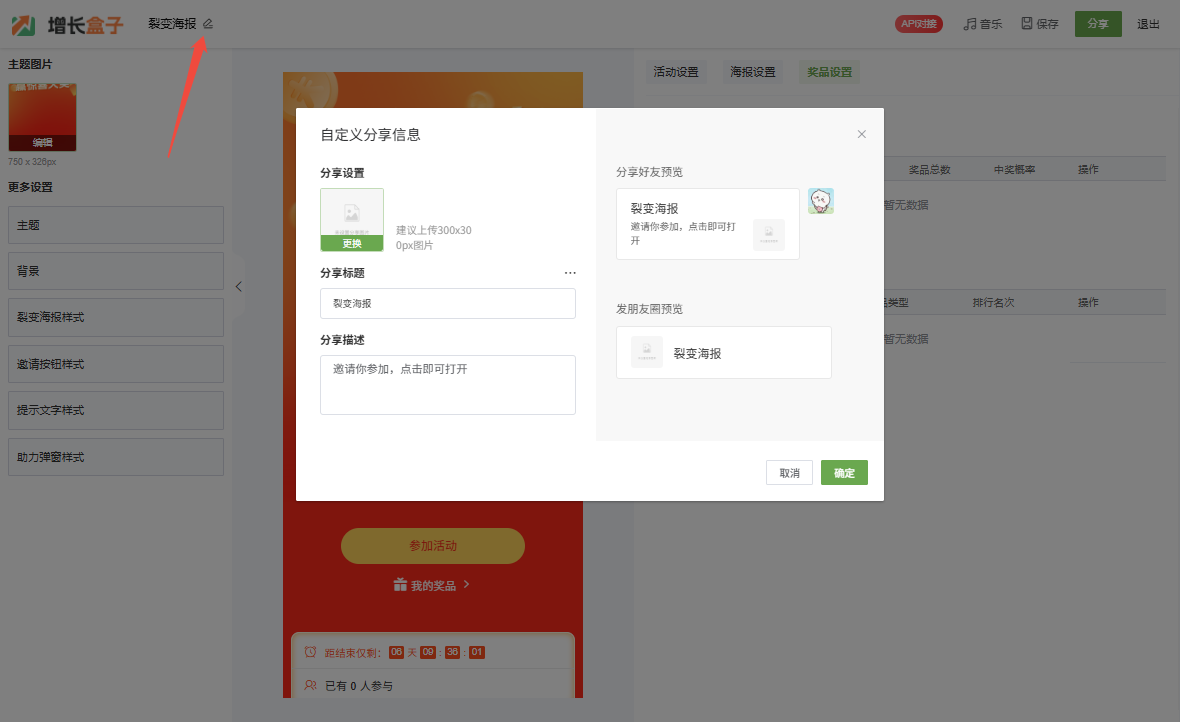The height and width of the screenshot is (722, 1180).
Task: Click the gift icon next to 我的奖品
Action: point(400,585)
